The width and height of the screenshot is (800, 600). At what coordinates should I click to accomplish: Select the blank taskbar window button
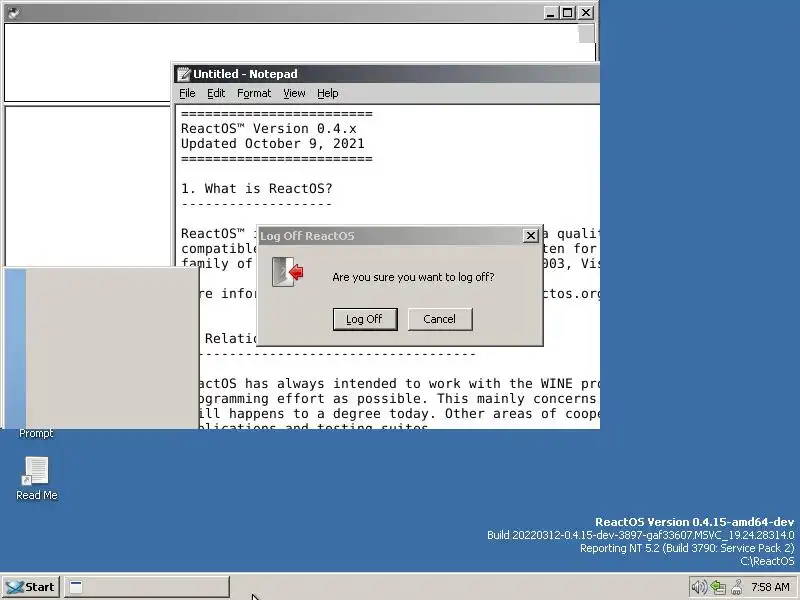click(x=147, y=587)
